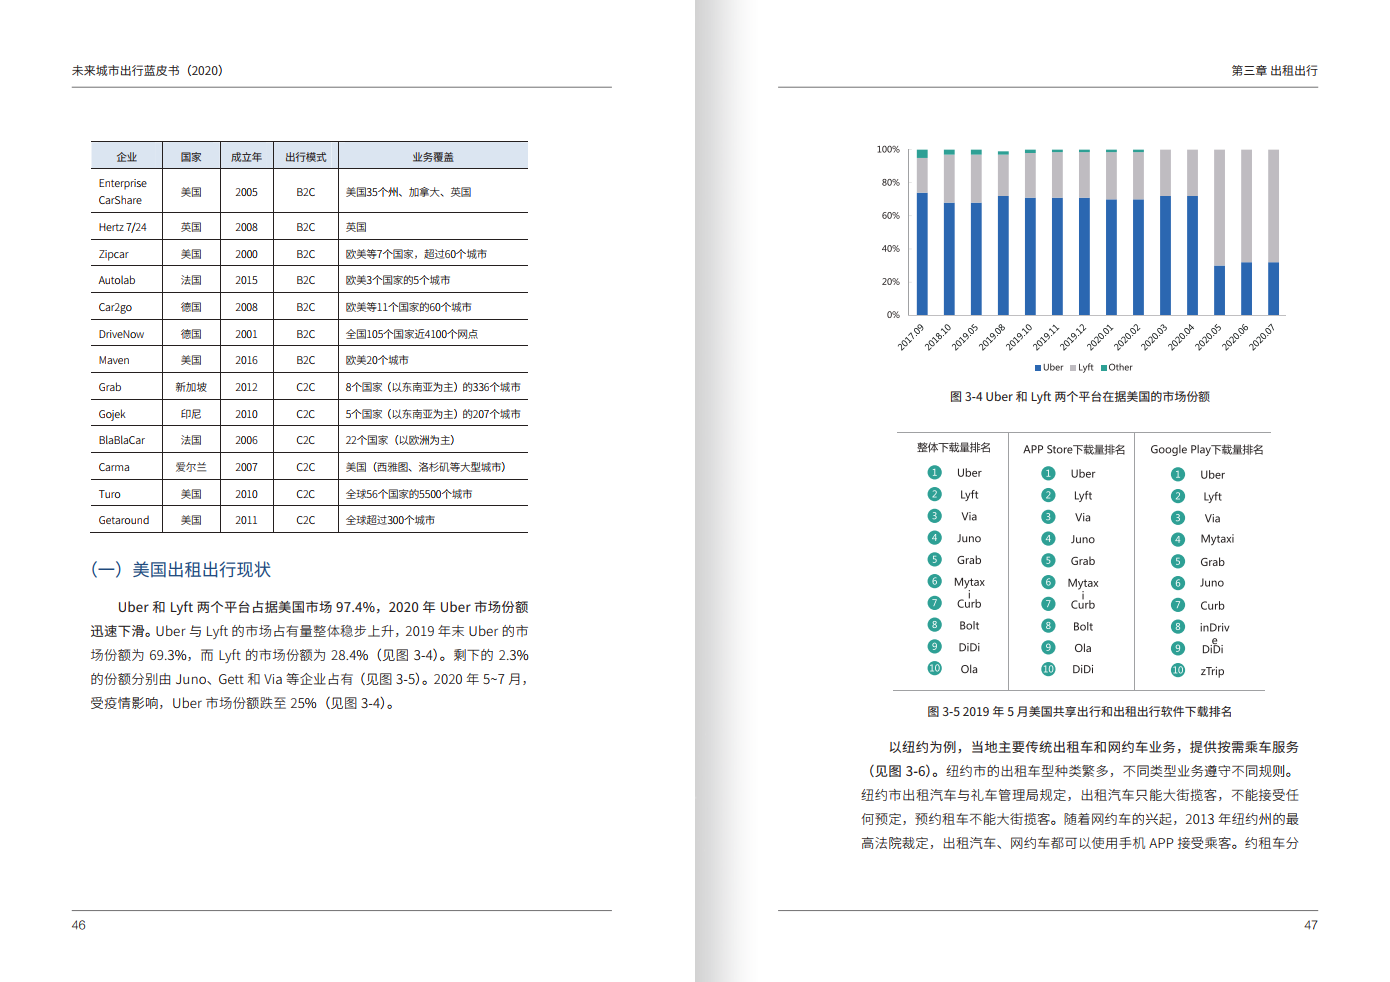Viewport: 1390px width, 982px height.
Task: Click the 2017.09 x-axis label
Action: 911,337
